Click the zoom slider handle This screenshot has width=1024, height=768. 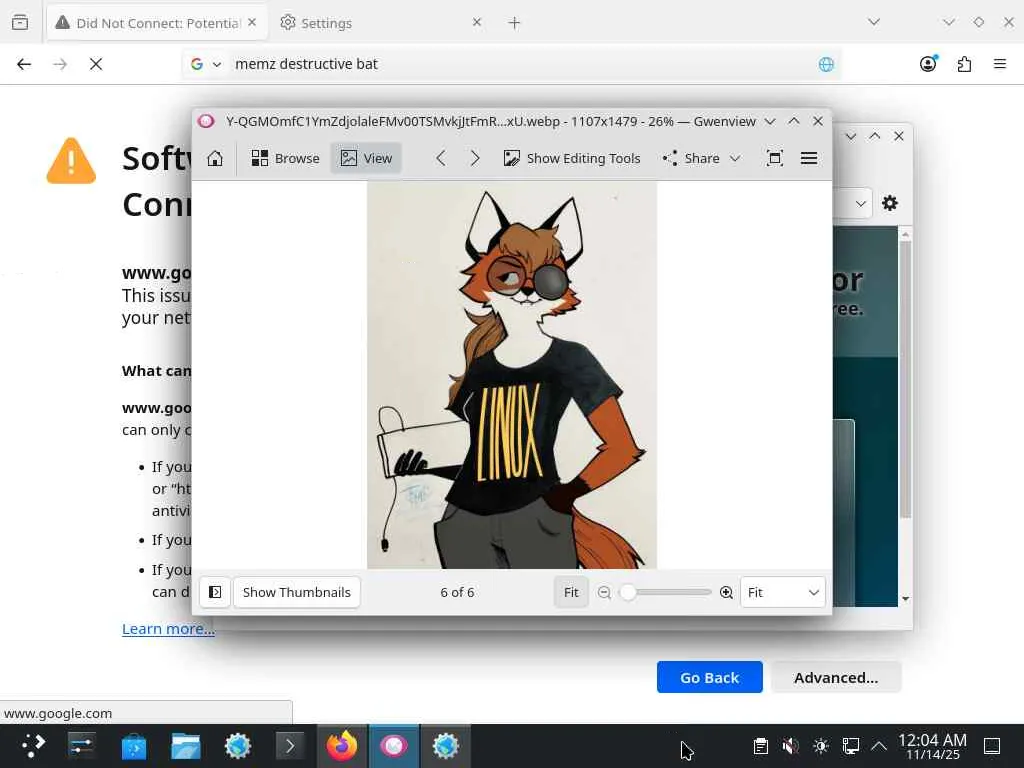[628, 592]
